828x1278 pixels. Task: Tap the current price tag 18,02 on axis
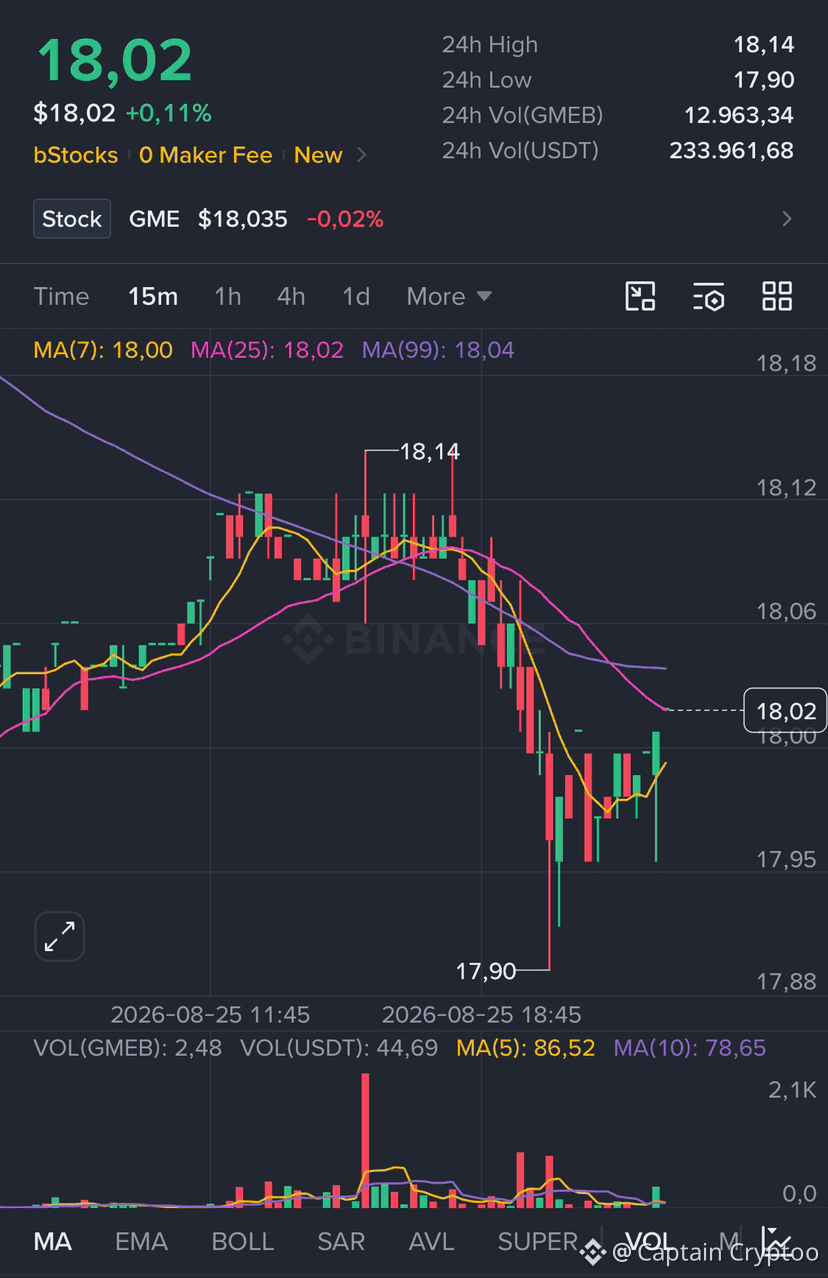[x=786, y=711]
